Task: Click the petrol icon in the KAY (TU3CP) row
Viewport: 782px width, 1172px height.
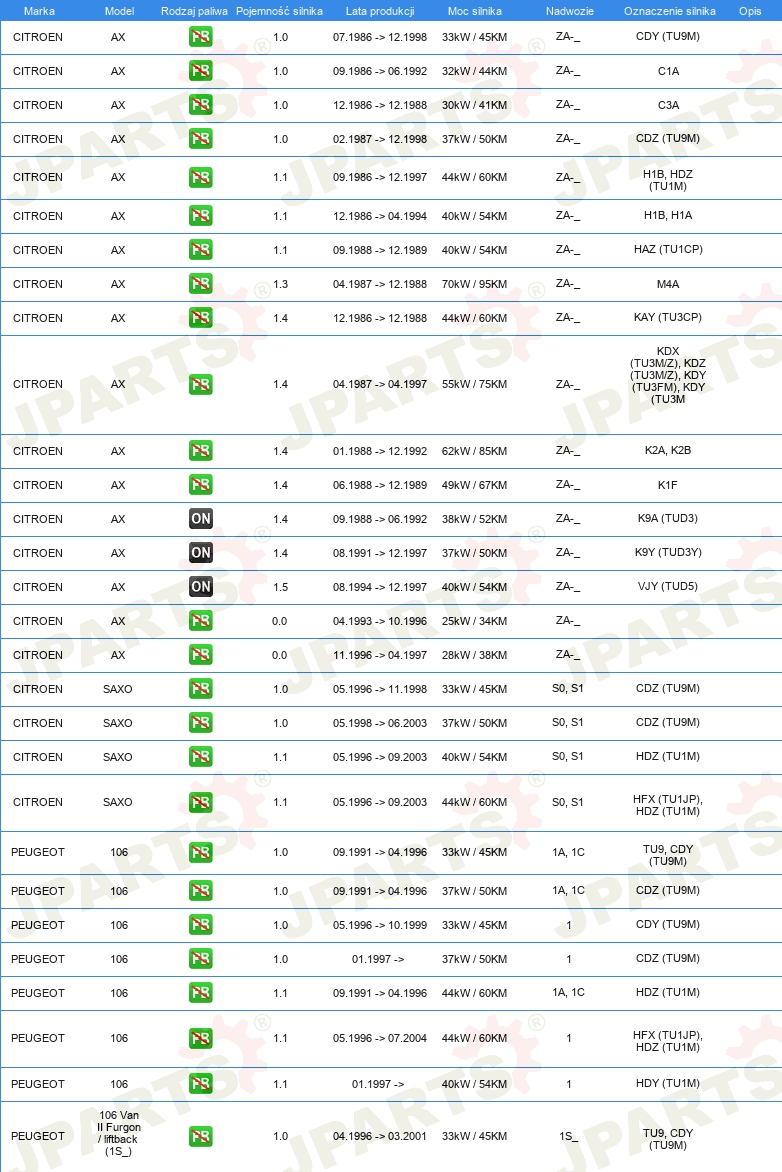Action: 200,318
